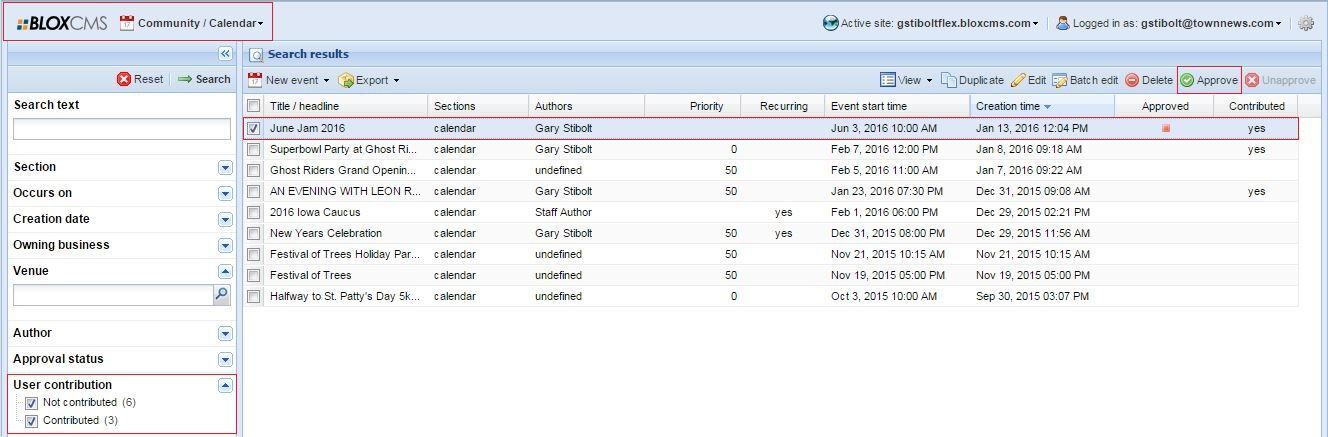Viewport: 1328px width, 437px height.
Task: Select the New Years Celebration title
Action: tap(326, 233)
